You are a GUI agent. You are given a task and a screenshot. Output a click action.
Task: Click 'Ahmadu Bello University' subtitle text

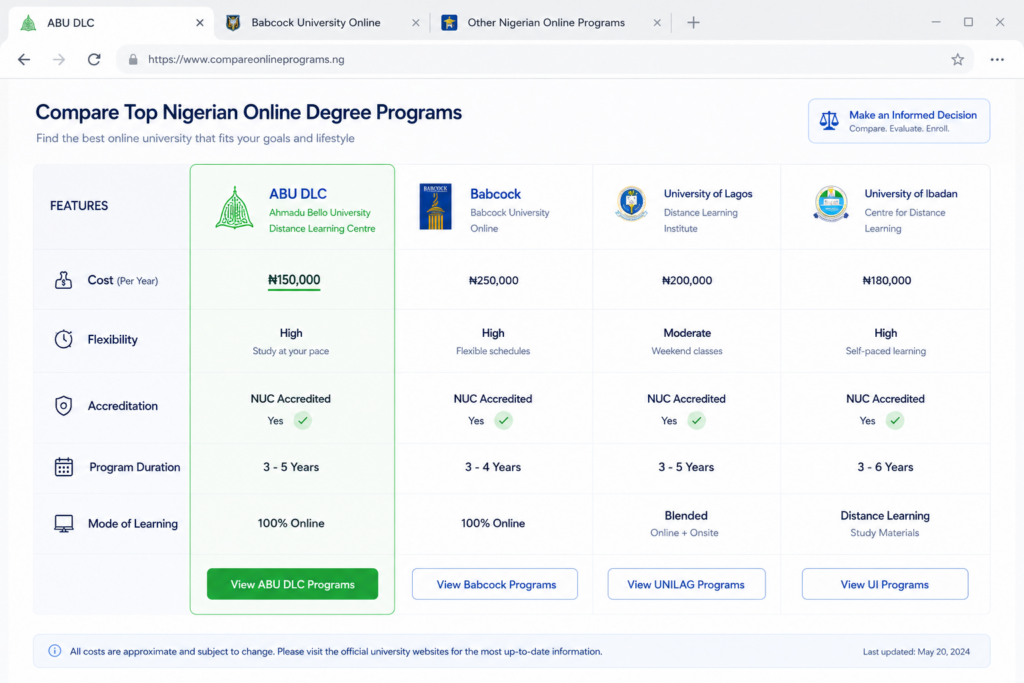point(320,212)
